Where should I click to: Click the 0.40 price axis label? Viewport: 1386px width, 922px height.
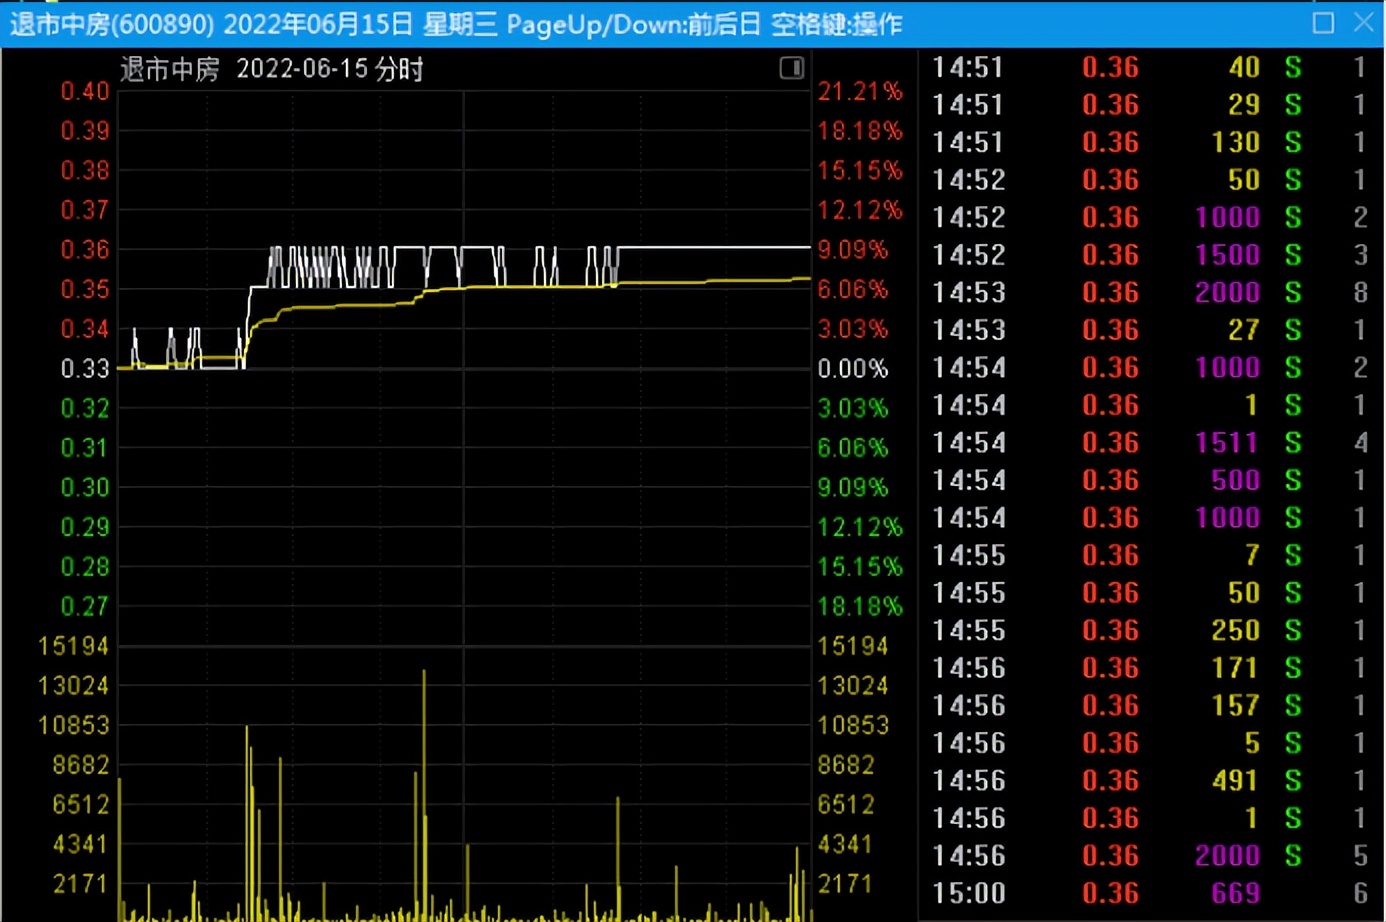tap(85, 91)
